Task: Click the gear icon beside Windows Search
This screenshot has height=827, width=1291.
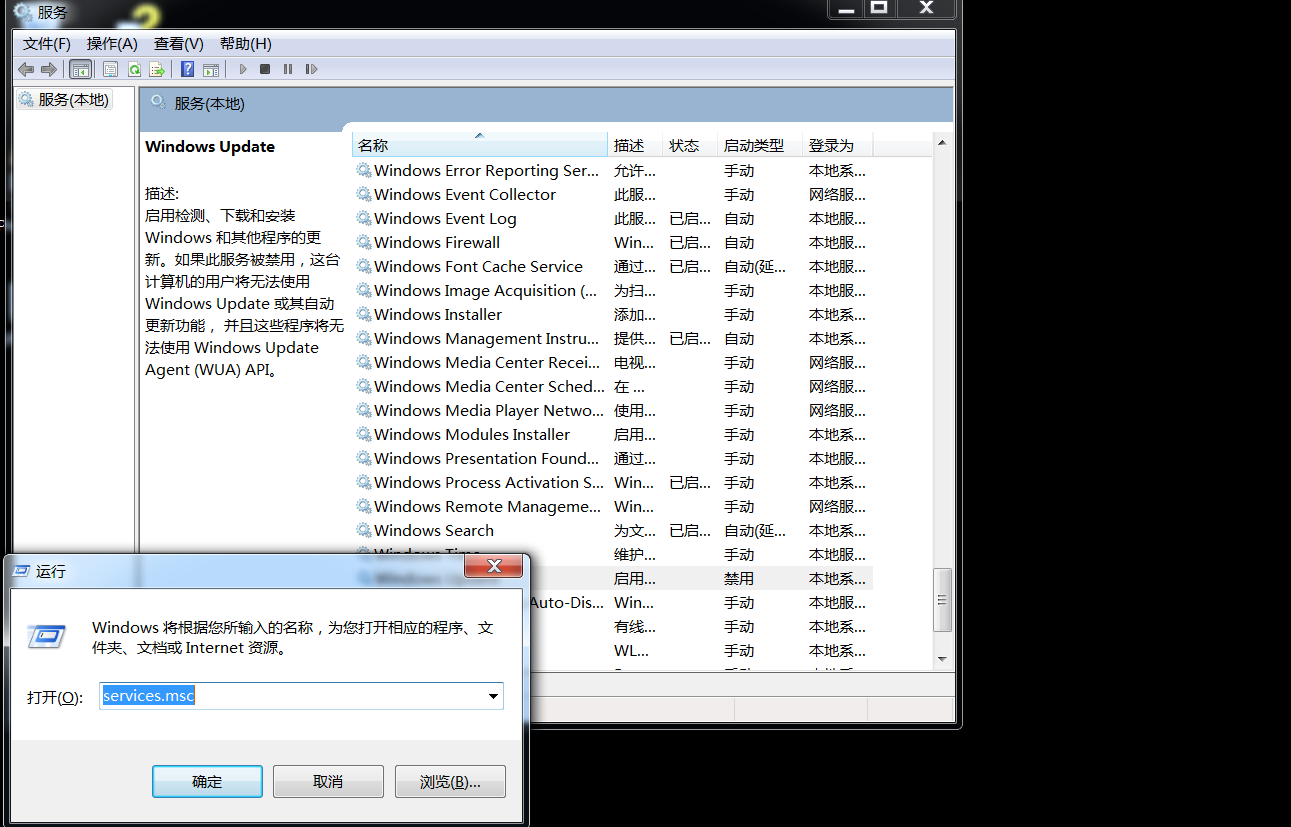Action: [x=364, y=530]
